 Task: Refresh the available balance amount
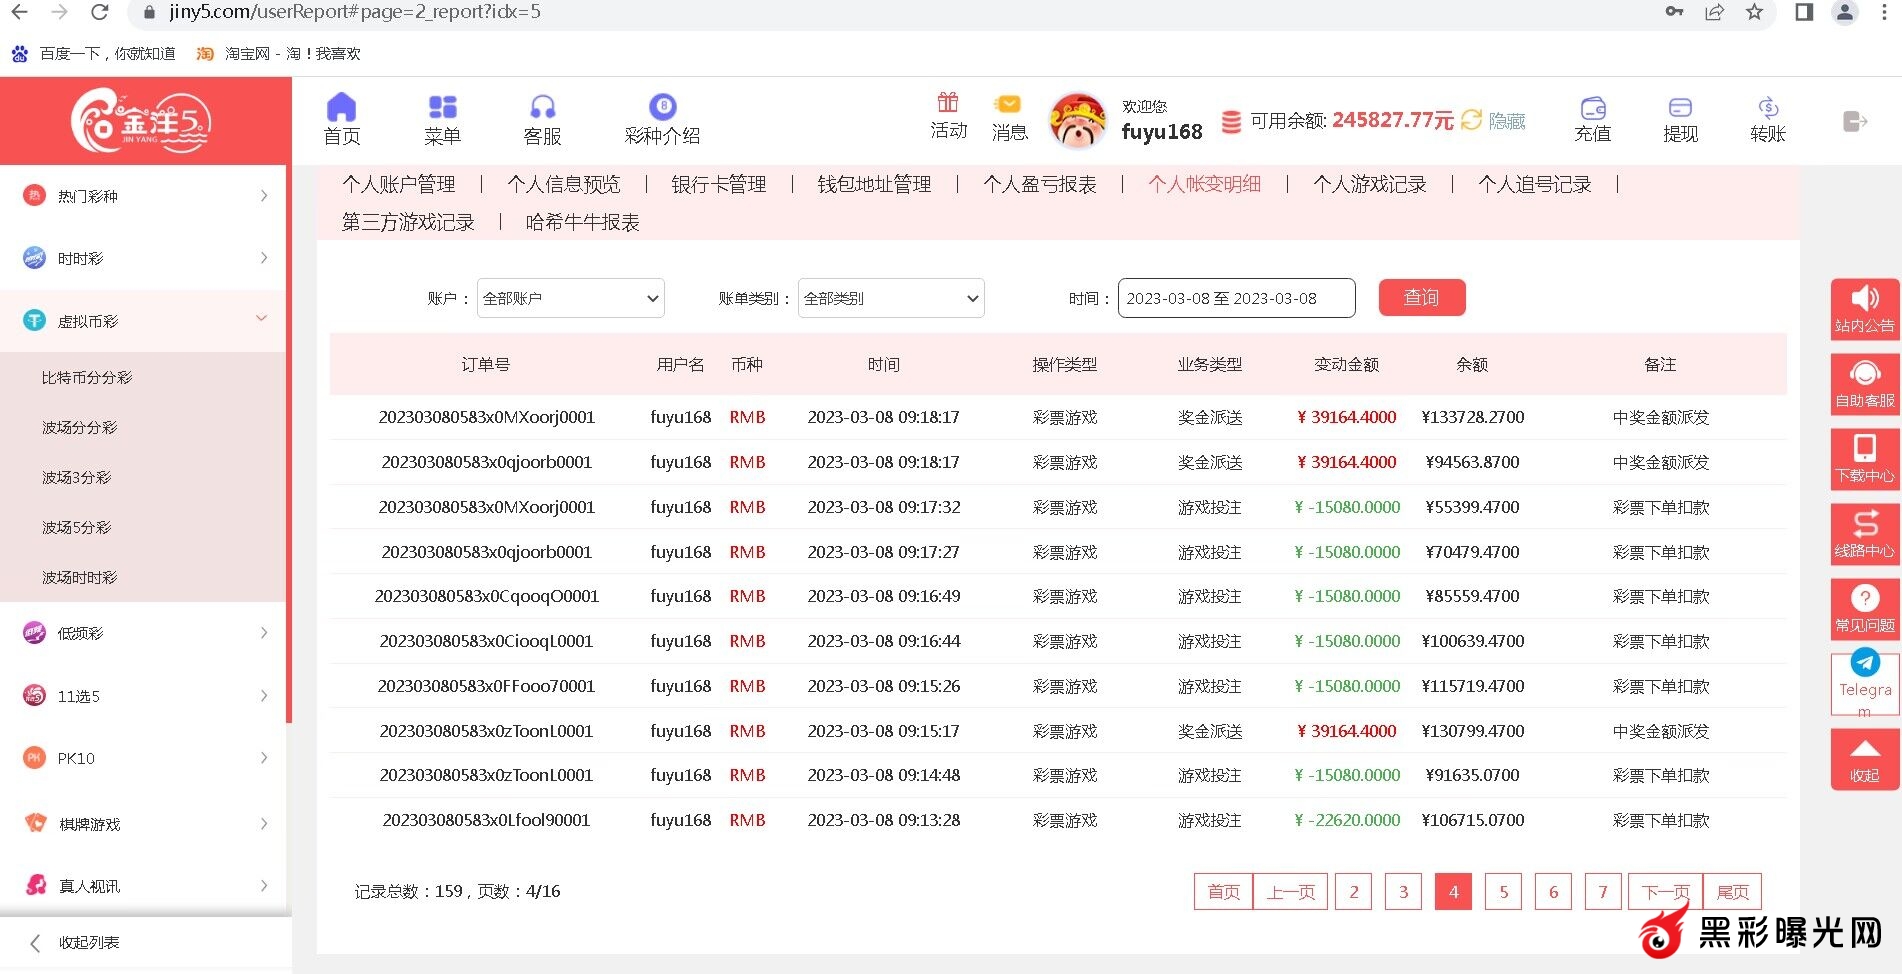click(x=1471, y=120)
